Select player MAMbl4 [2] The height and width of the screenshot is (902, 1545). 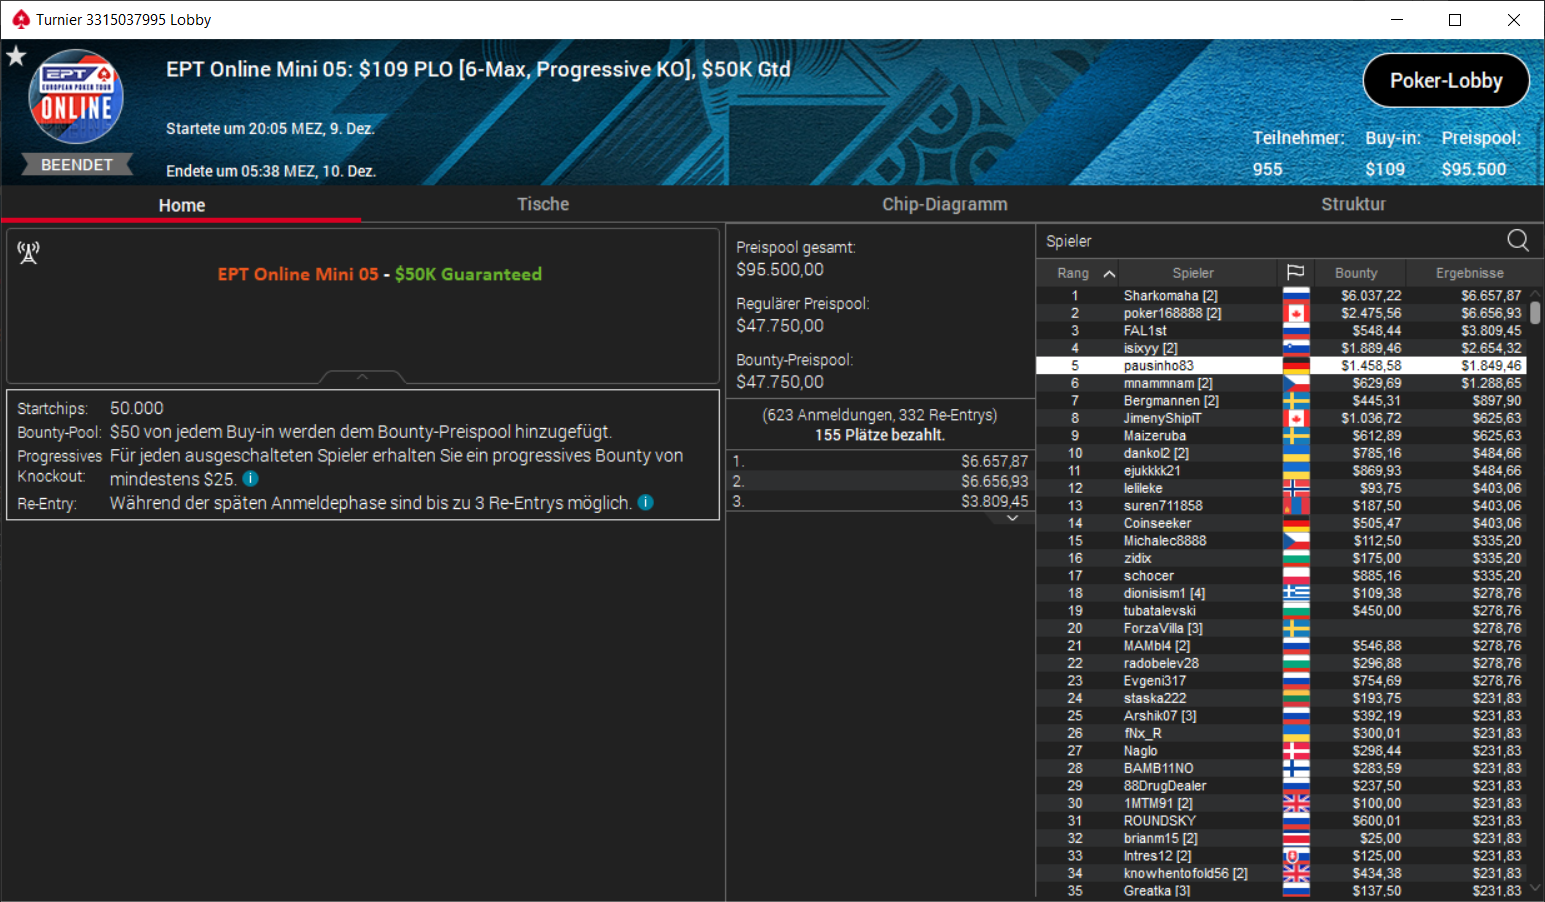pyautogui.click(x=1281, y=646)
